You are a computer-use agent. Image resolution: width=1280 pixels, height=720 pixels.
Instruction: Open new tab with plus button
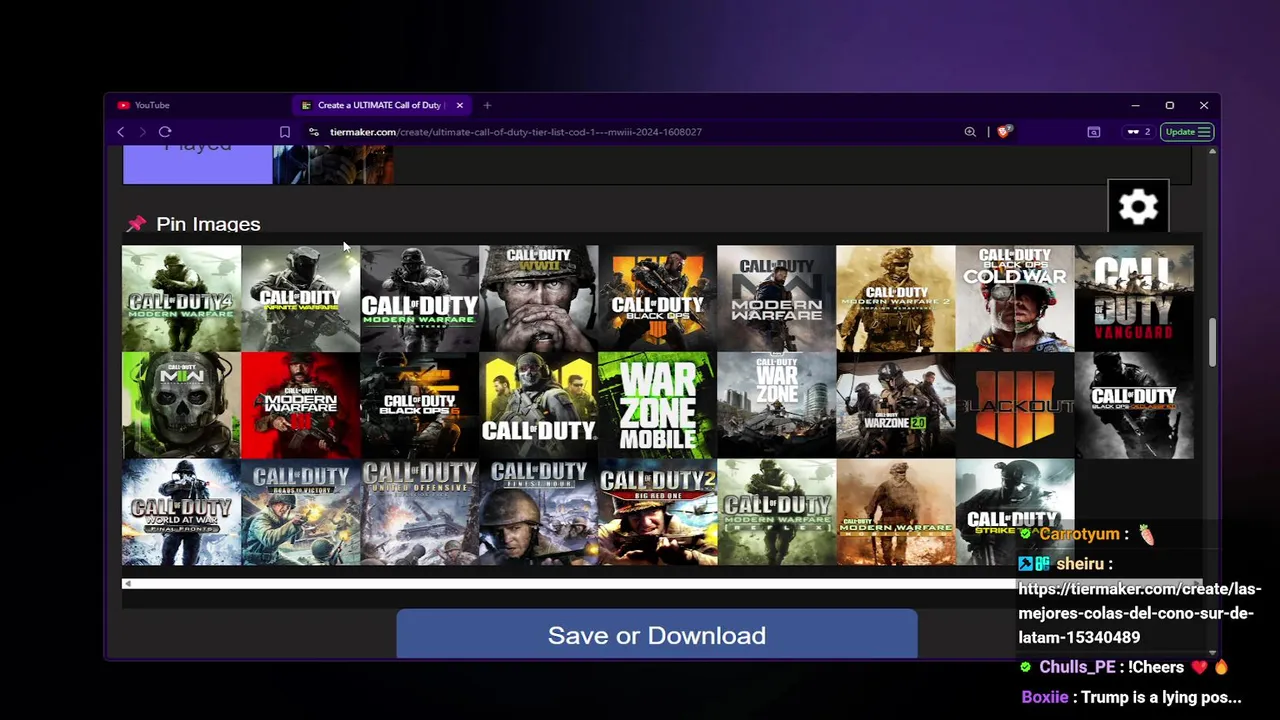click(x=487, y=105)
